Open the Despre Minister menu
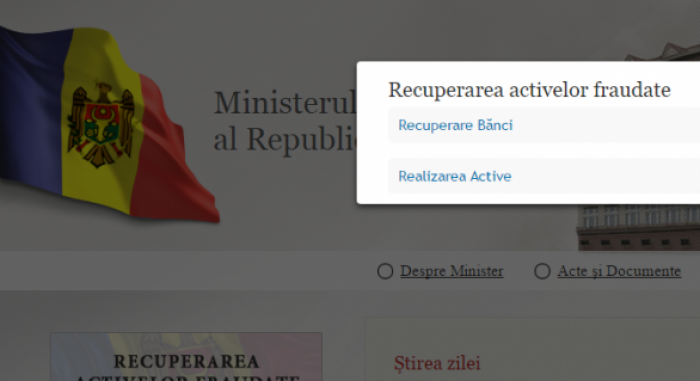The image size is (700, 381). (452, 271)
